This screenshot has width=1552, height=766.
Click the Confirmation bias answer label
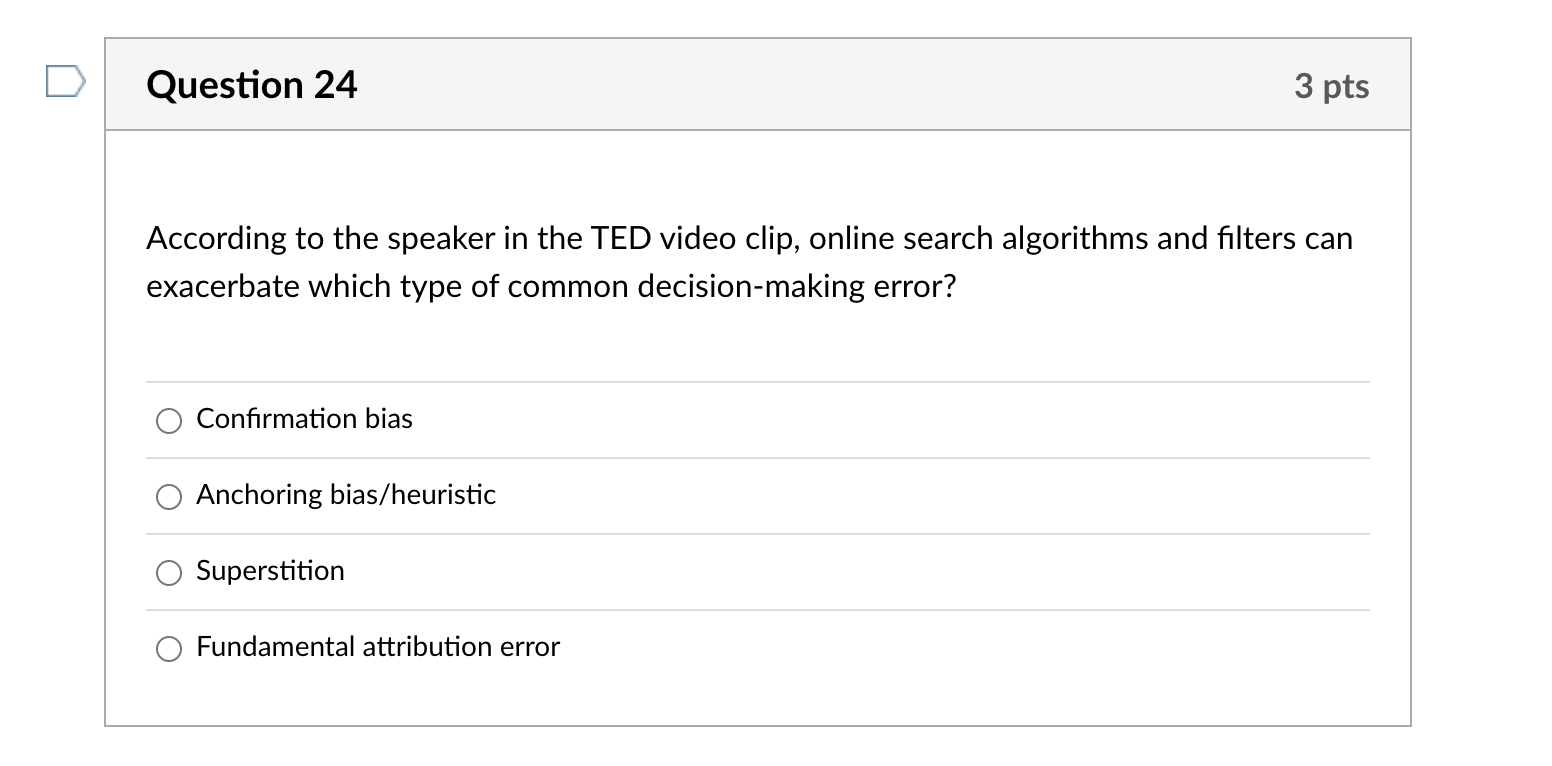304,419
